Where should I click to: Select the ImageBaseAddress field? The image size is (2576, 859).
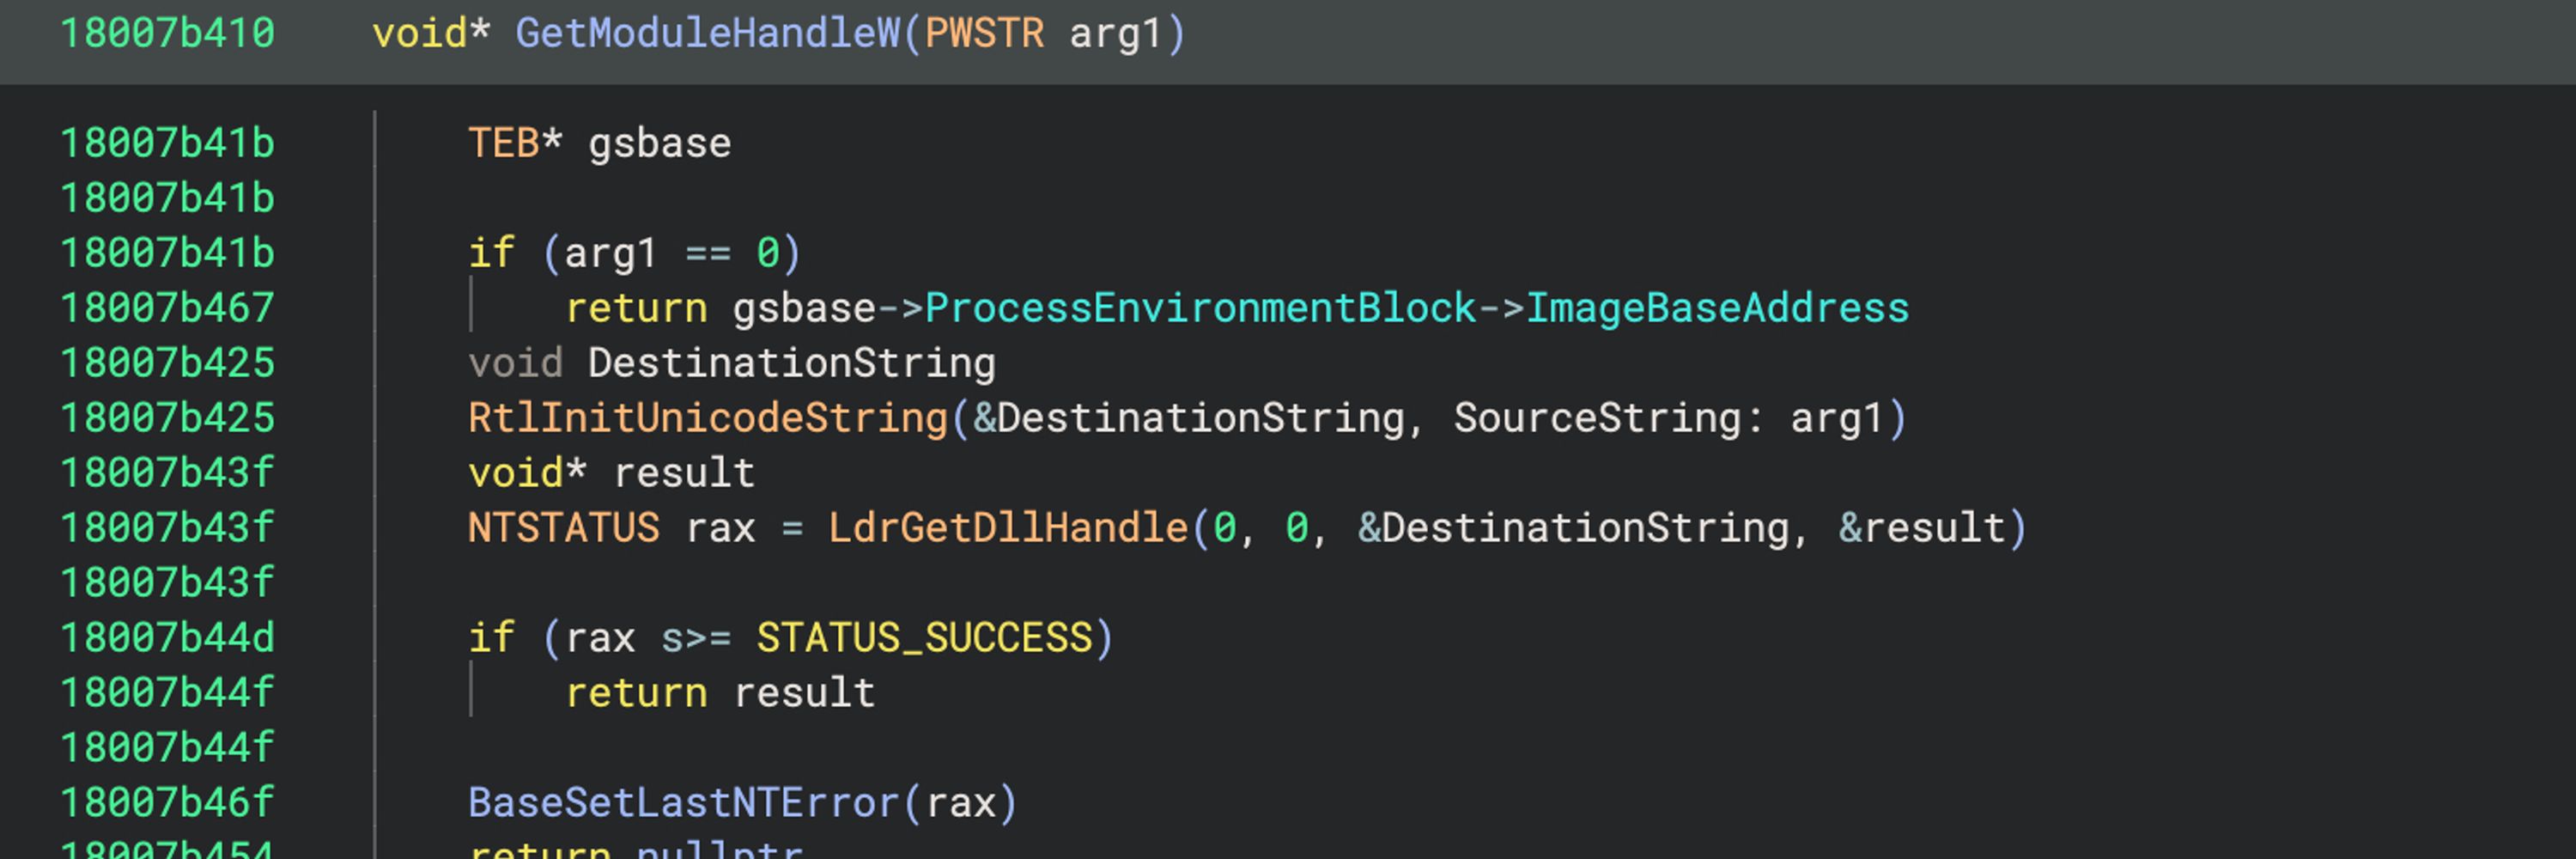tap(1718, 308)
